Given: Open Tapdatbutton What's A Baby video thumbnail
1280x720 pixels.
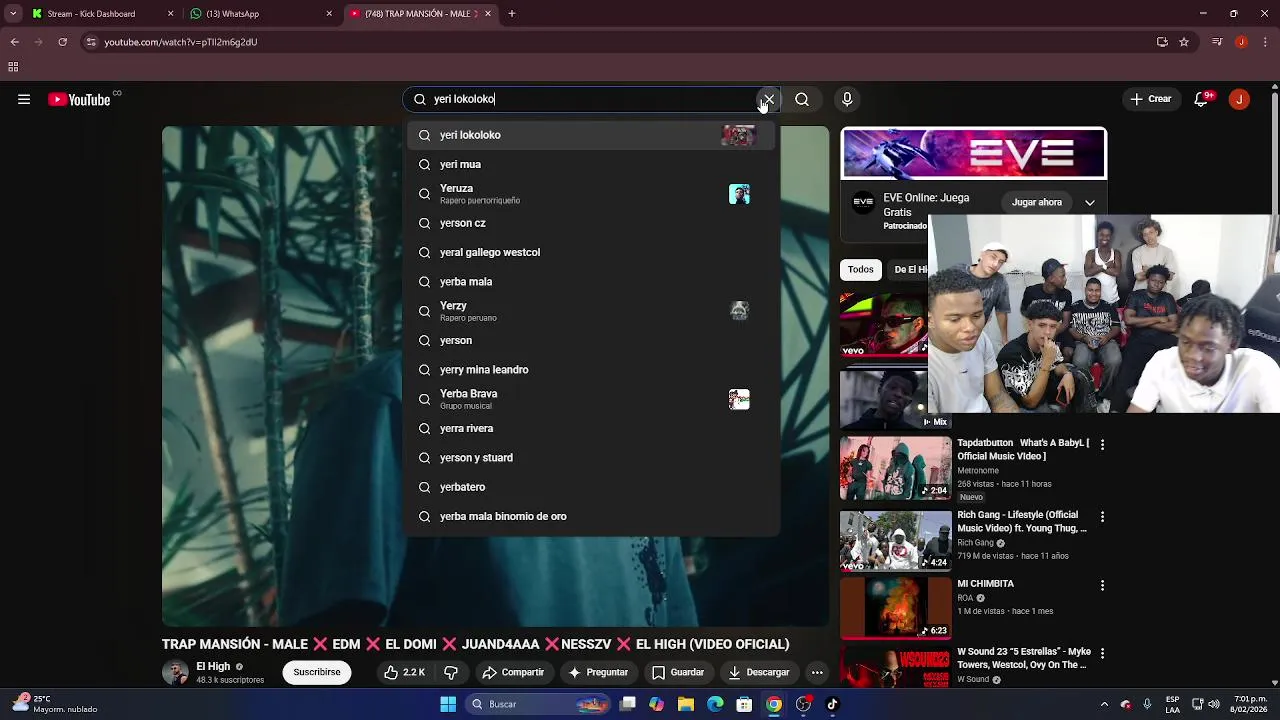Looking at the screenshot, I should [x=896, y=468].
